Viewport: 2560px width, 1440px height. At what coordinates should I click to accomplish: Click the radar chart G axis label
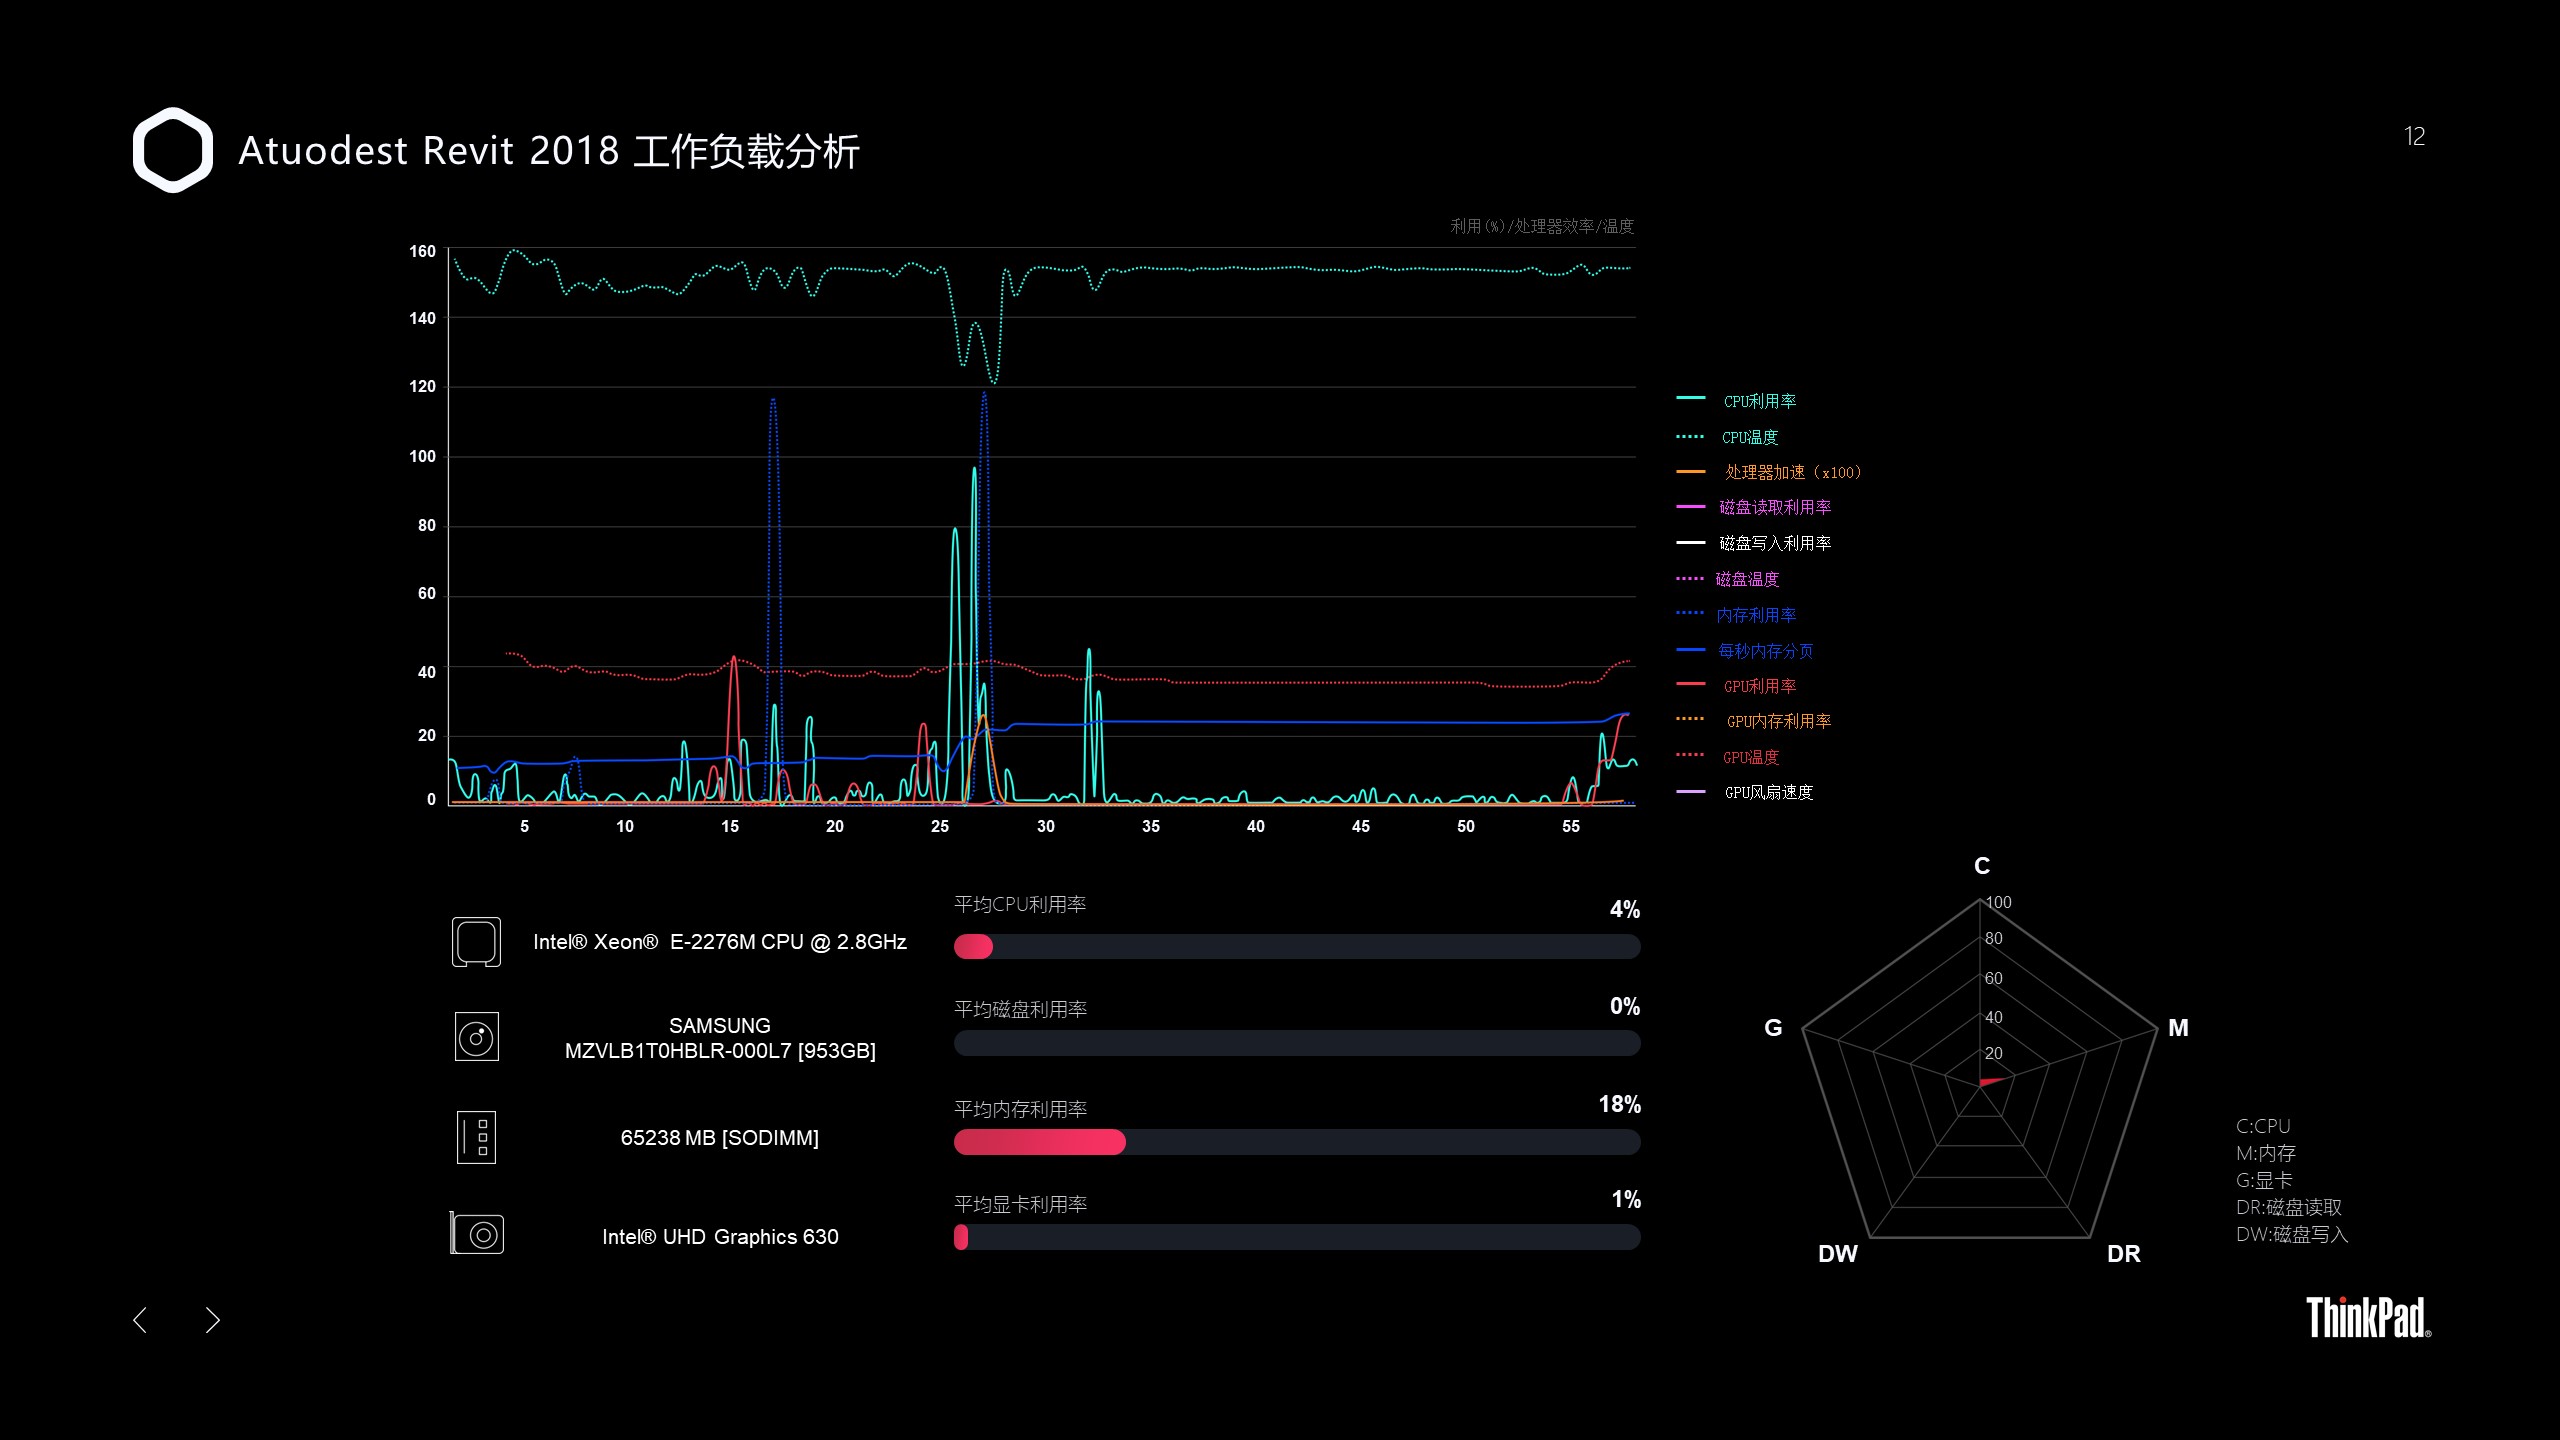point(1773,1028)
